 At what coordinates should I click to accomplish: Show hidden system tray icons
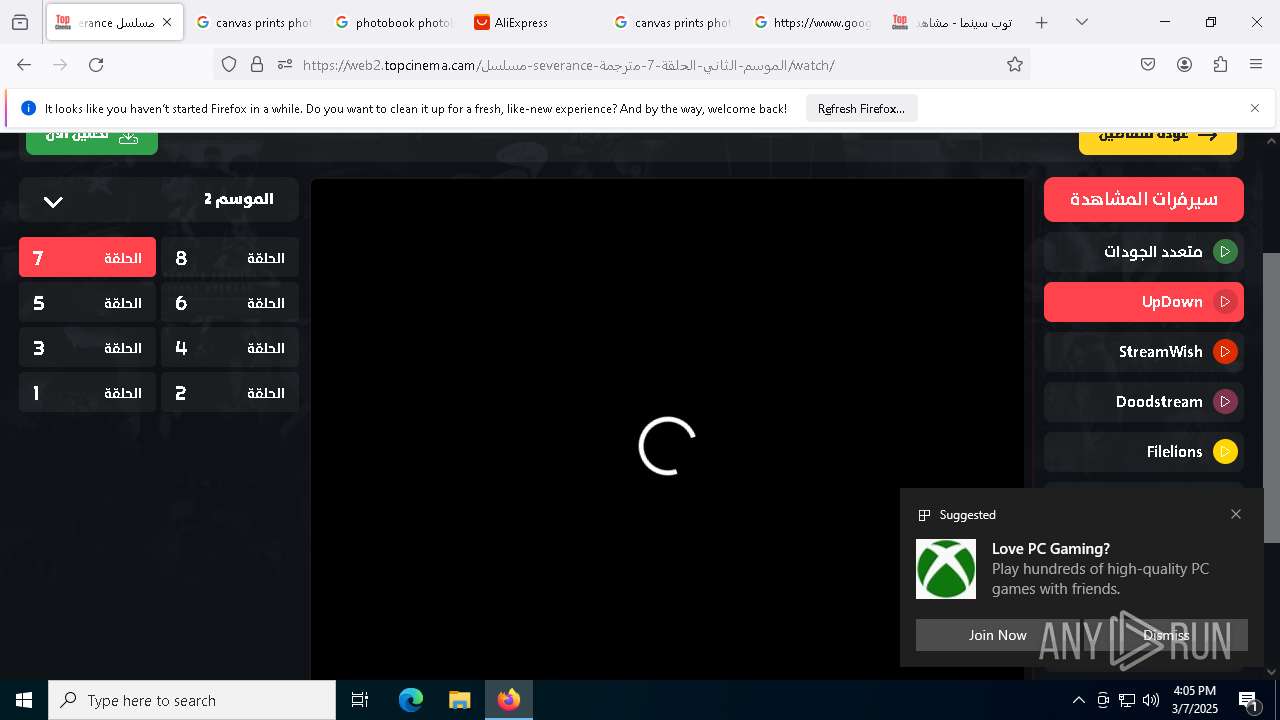click(1078, 700)
